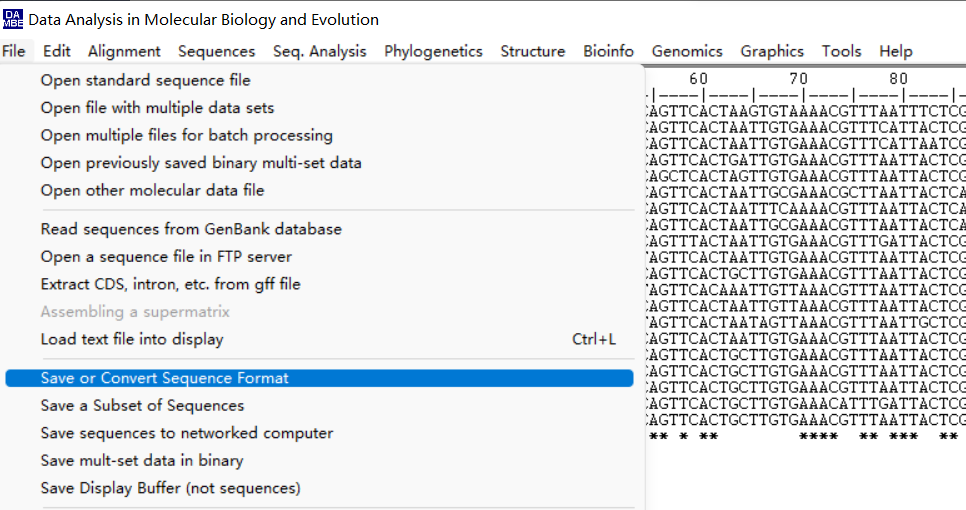This screenshot has height=510, width=966.
Task: Click Save or Convert Sequence Format
Action: point(165,378)
